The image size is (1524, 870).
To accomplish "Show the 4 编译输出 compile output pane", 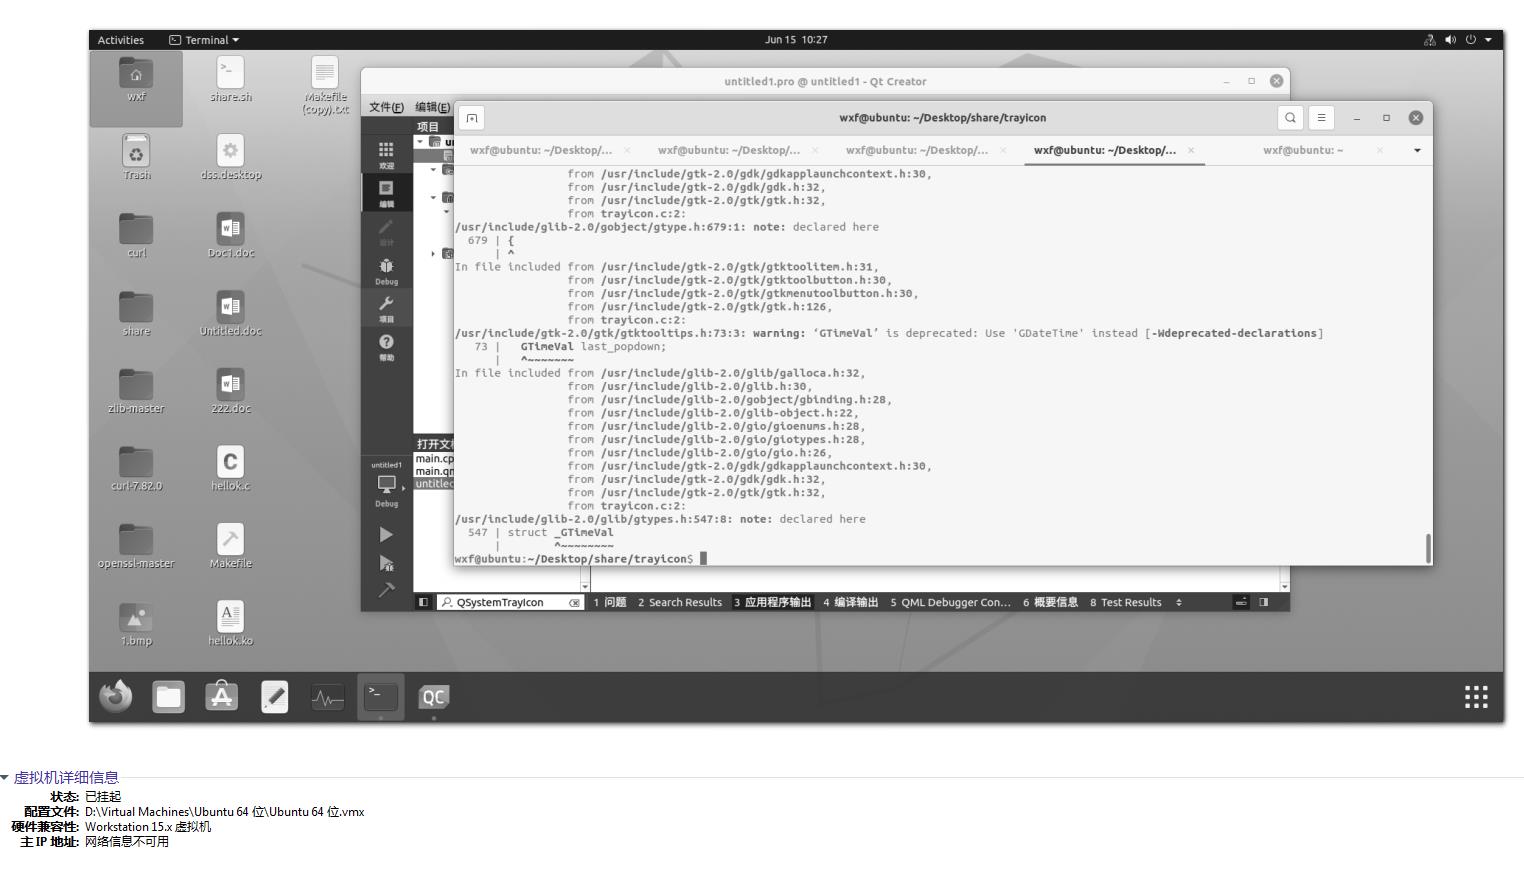I will pyautogui.click(x=851, y=602).
